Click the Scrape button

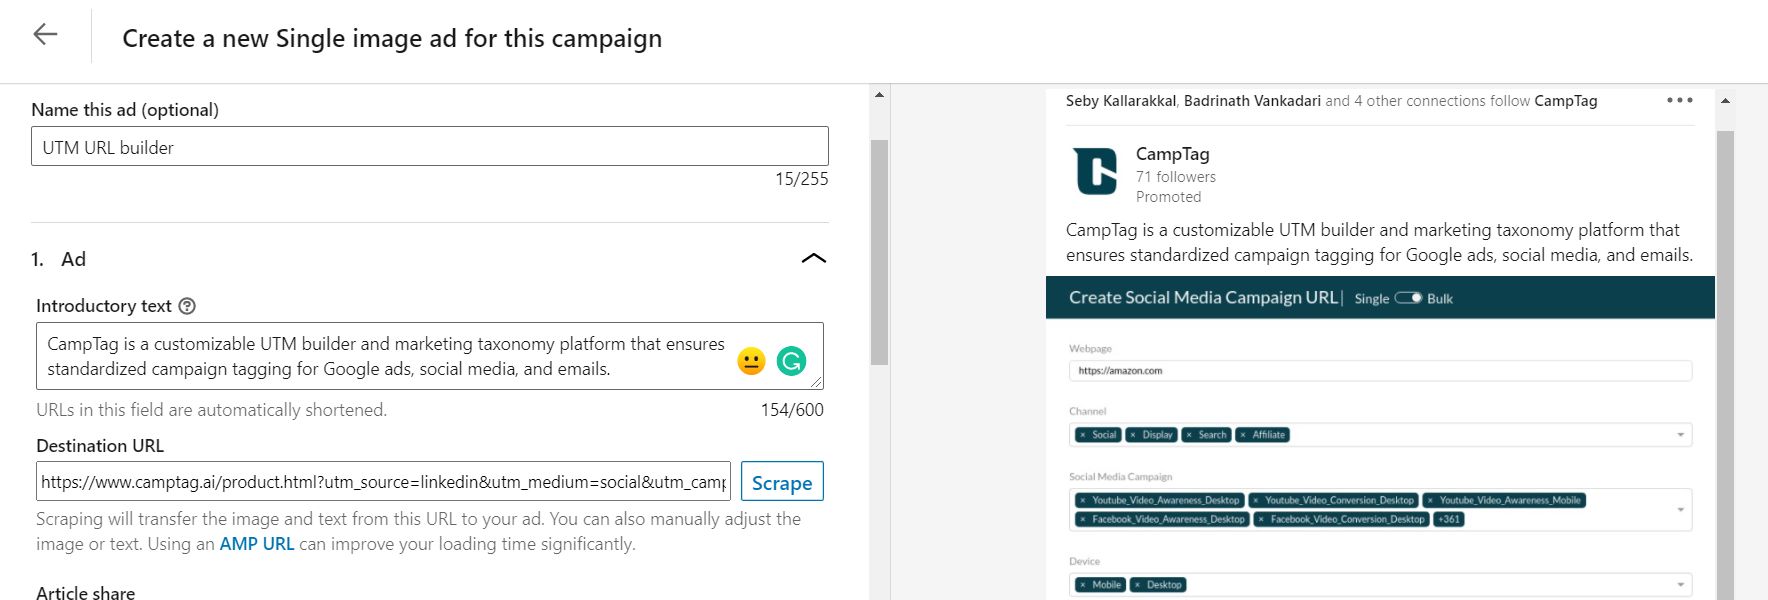point(782,481)
